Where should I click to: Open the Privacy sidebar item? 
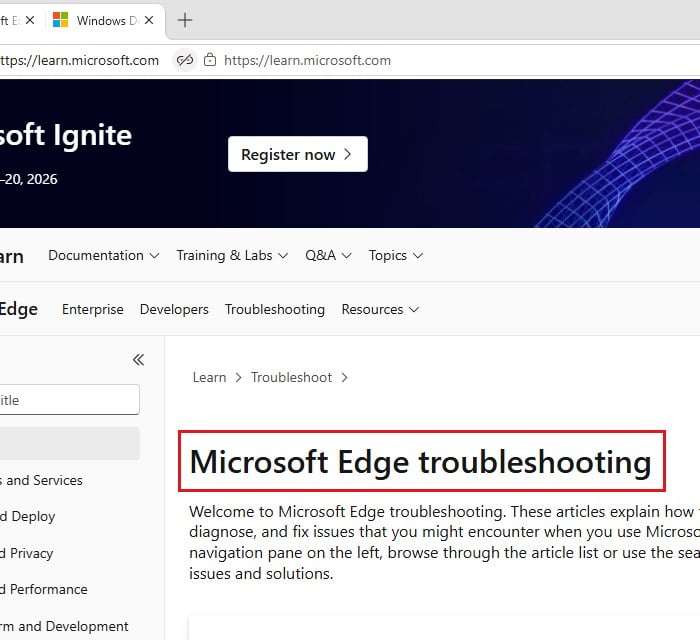[x=26, y=553]
